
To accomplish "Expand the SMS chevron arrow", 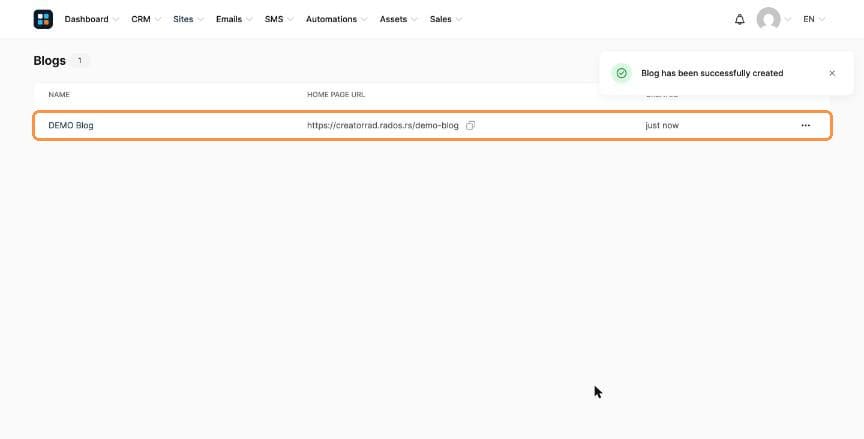I will pyautogui.click(x=290, y=20).
